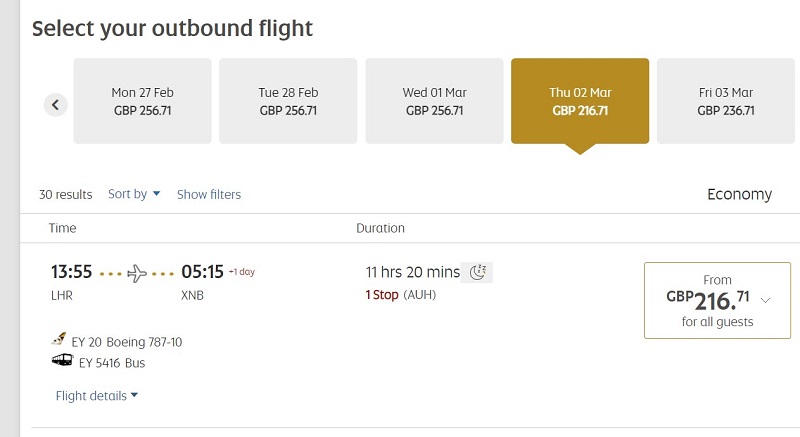Click the Economy cabin column header
The image size is (800, 437).
point(739,194)
